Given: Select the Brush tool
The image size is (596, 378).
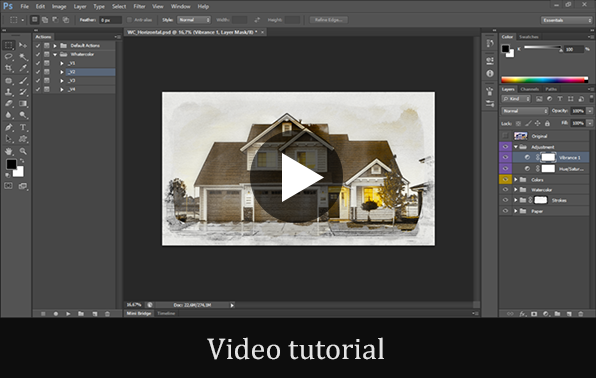Looking at the screenshot, I should (23, 81).
